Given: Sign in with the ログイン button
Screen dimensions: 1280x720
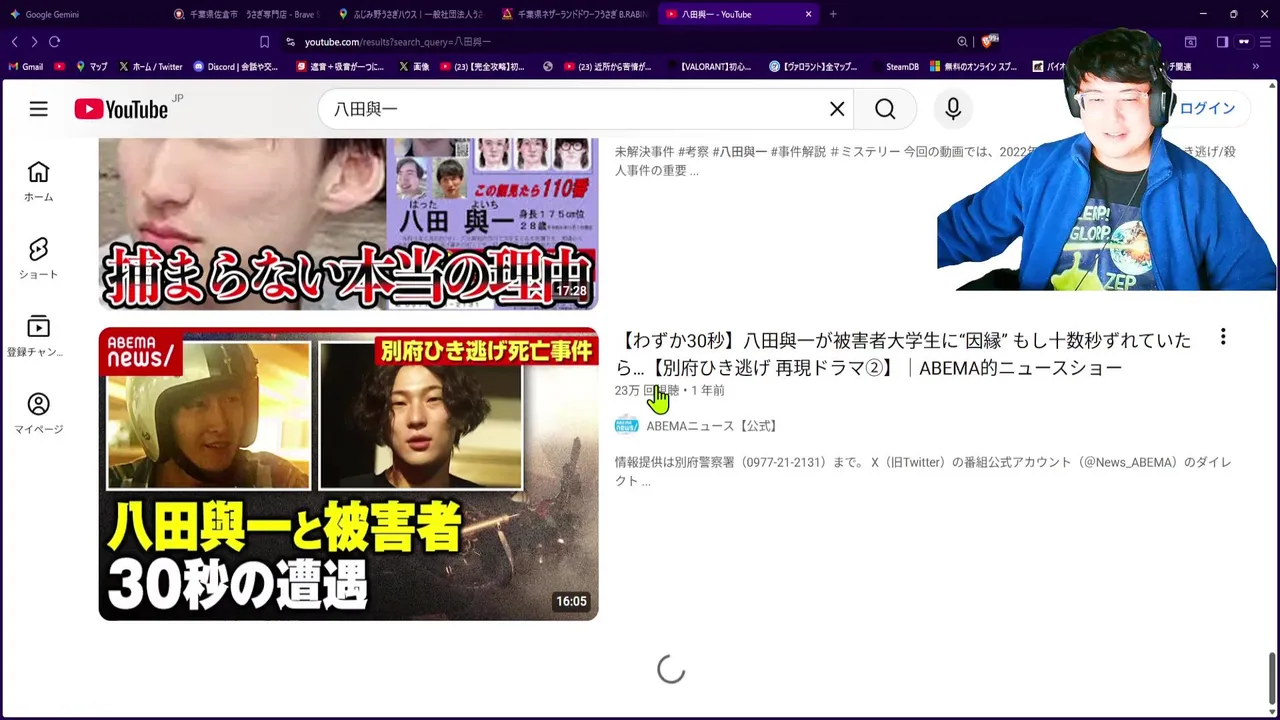Looking at the screenshot, I should 1207,109.
